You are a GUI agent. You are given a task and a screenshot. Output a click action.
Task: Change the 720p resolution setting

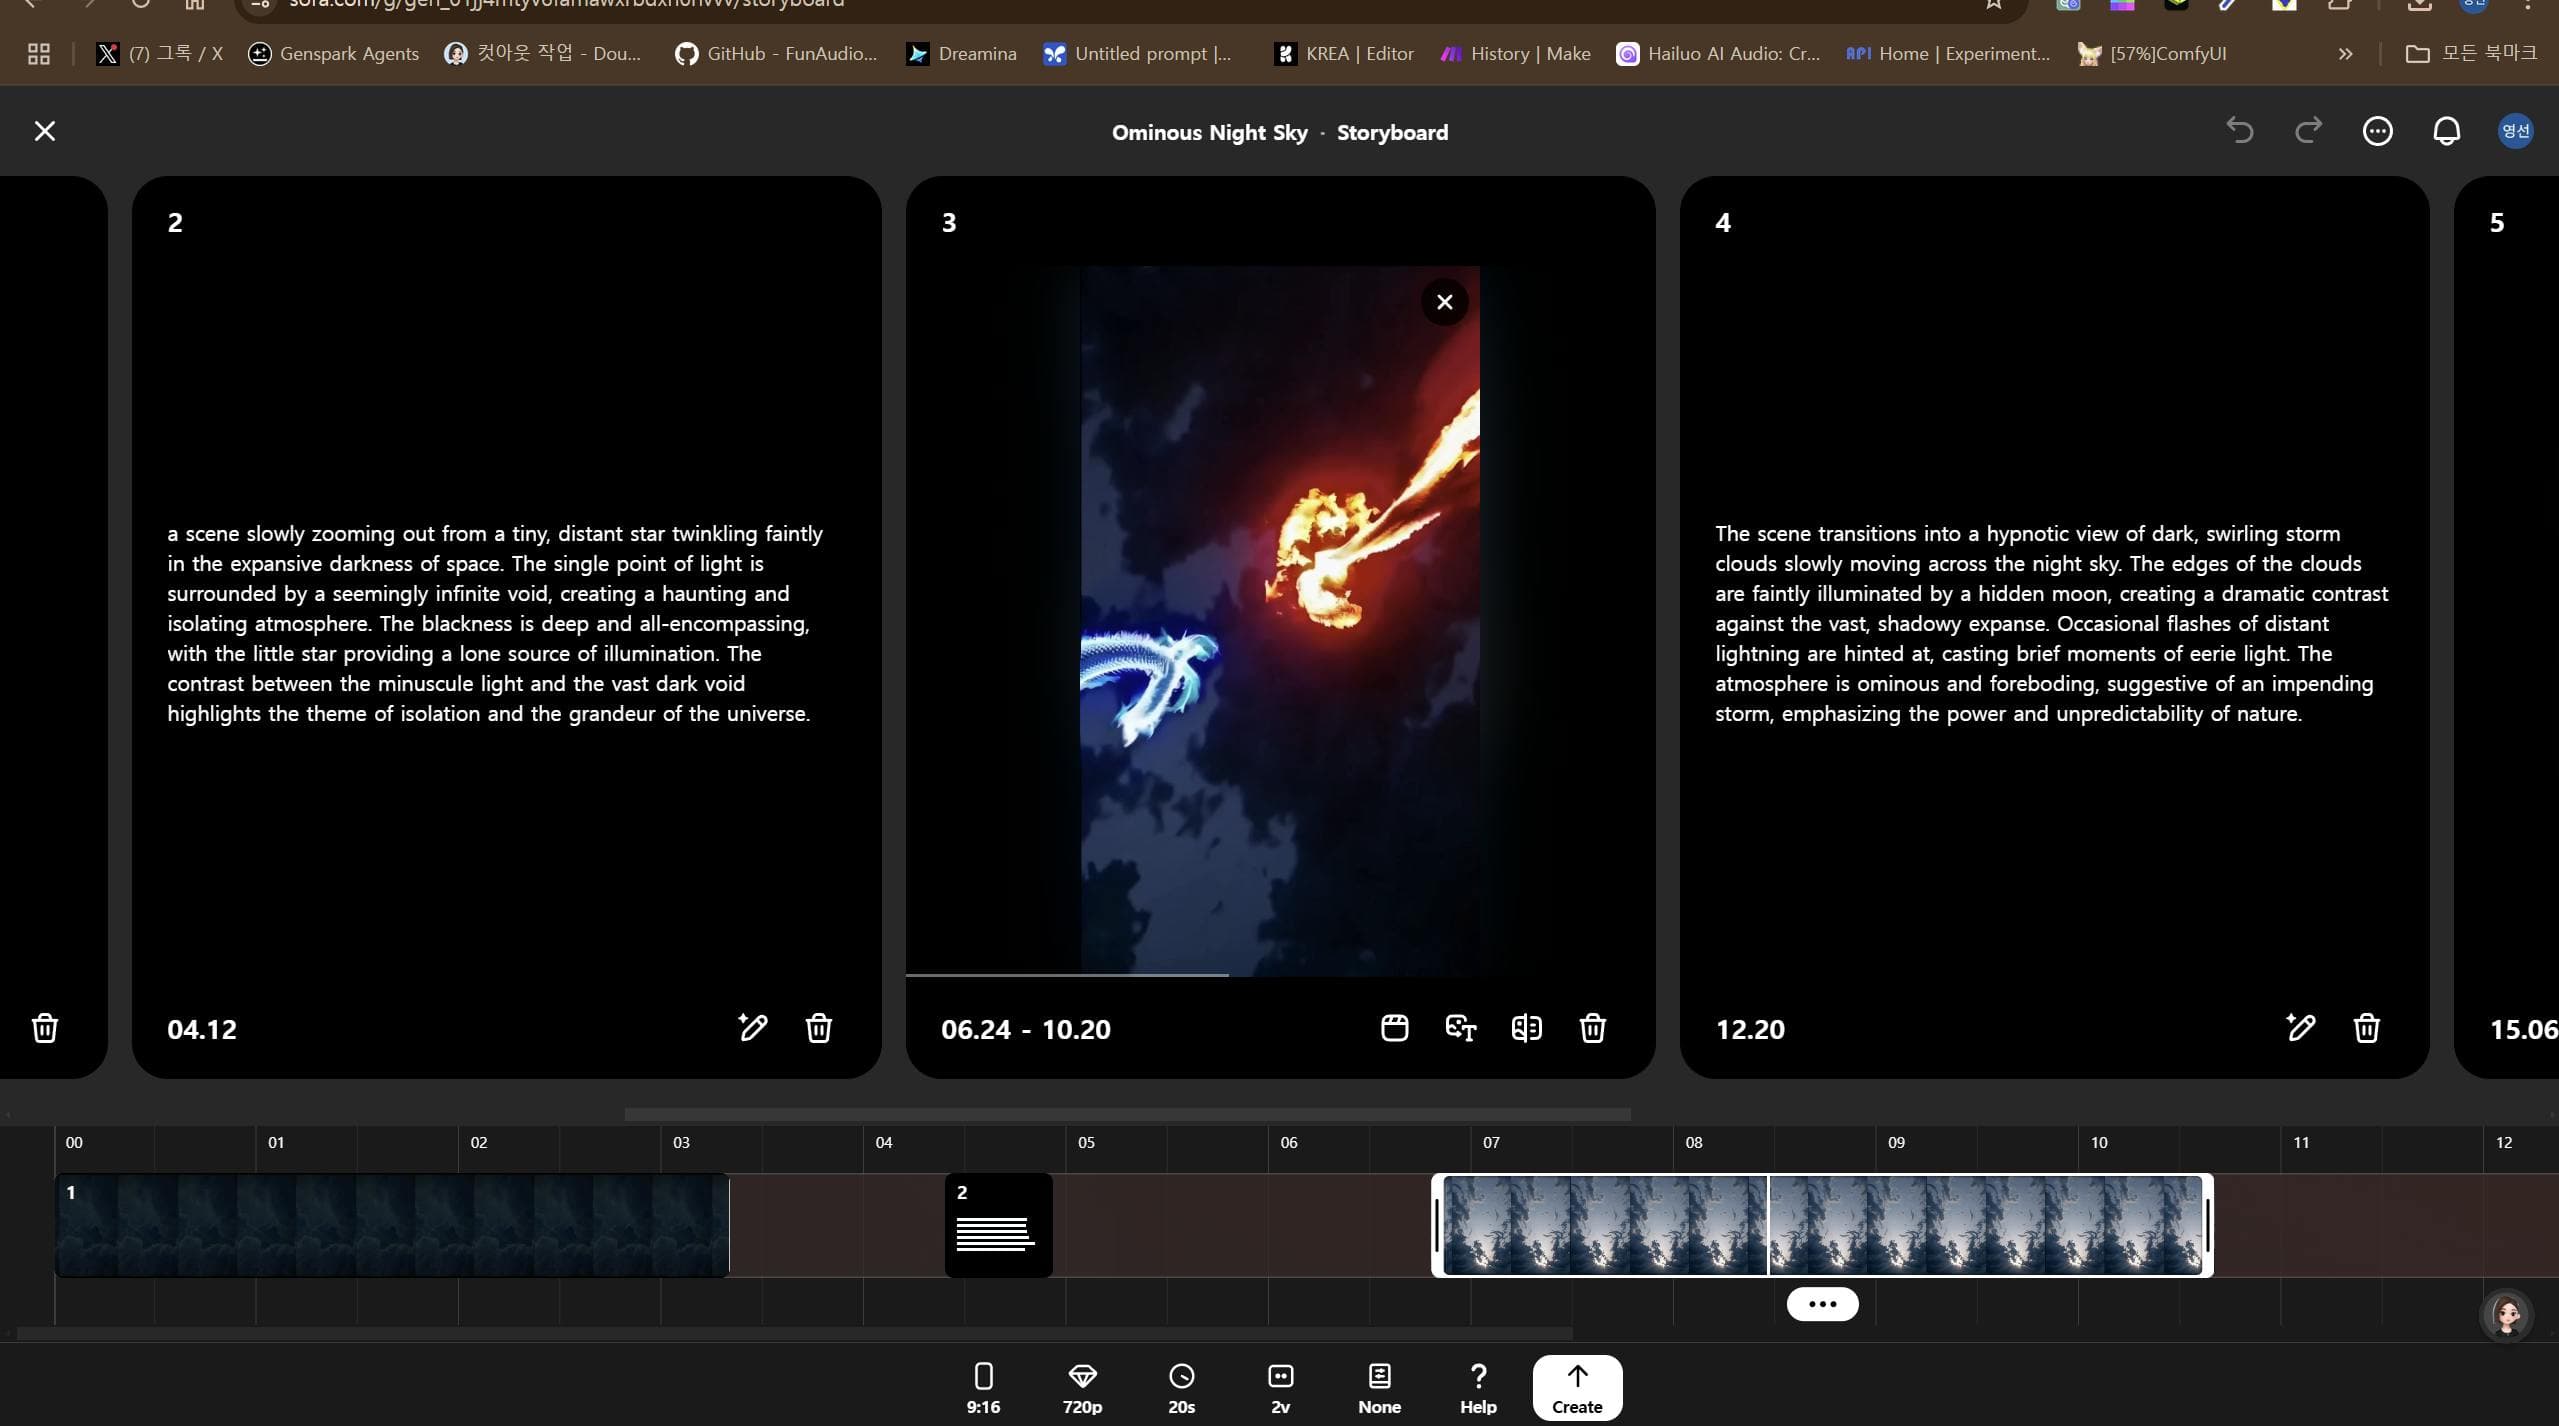[x=1082, y=1388]
